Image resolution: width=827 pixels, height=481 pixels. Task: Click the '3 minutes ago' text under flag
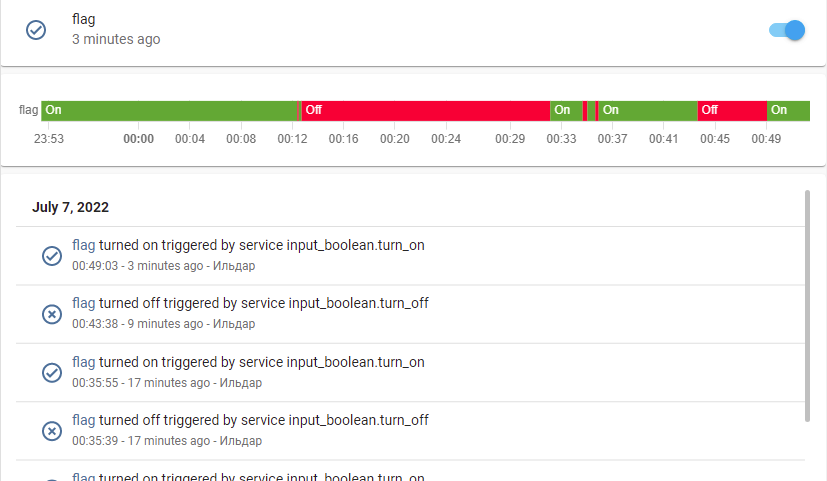tap(116, 40)
